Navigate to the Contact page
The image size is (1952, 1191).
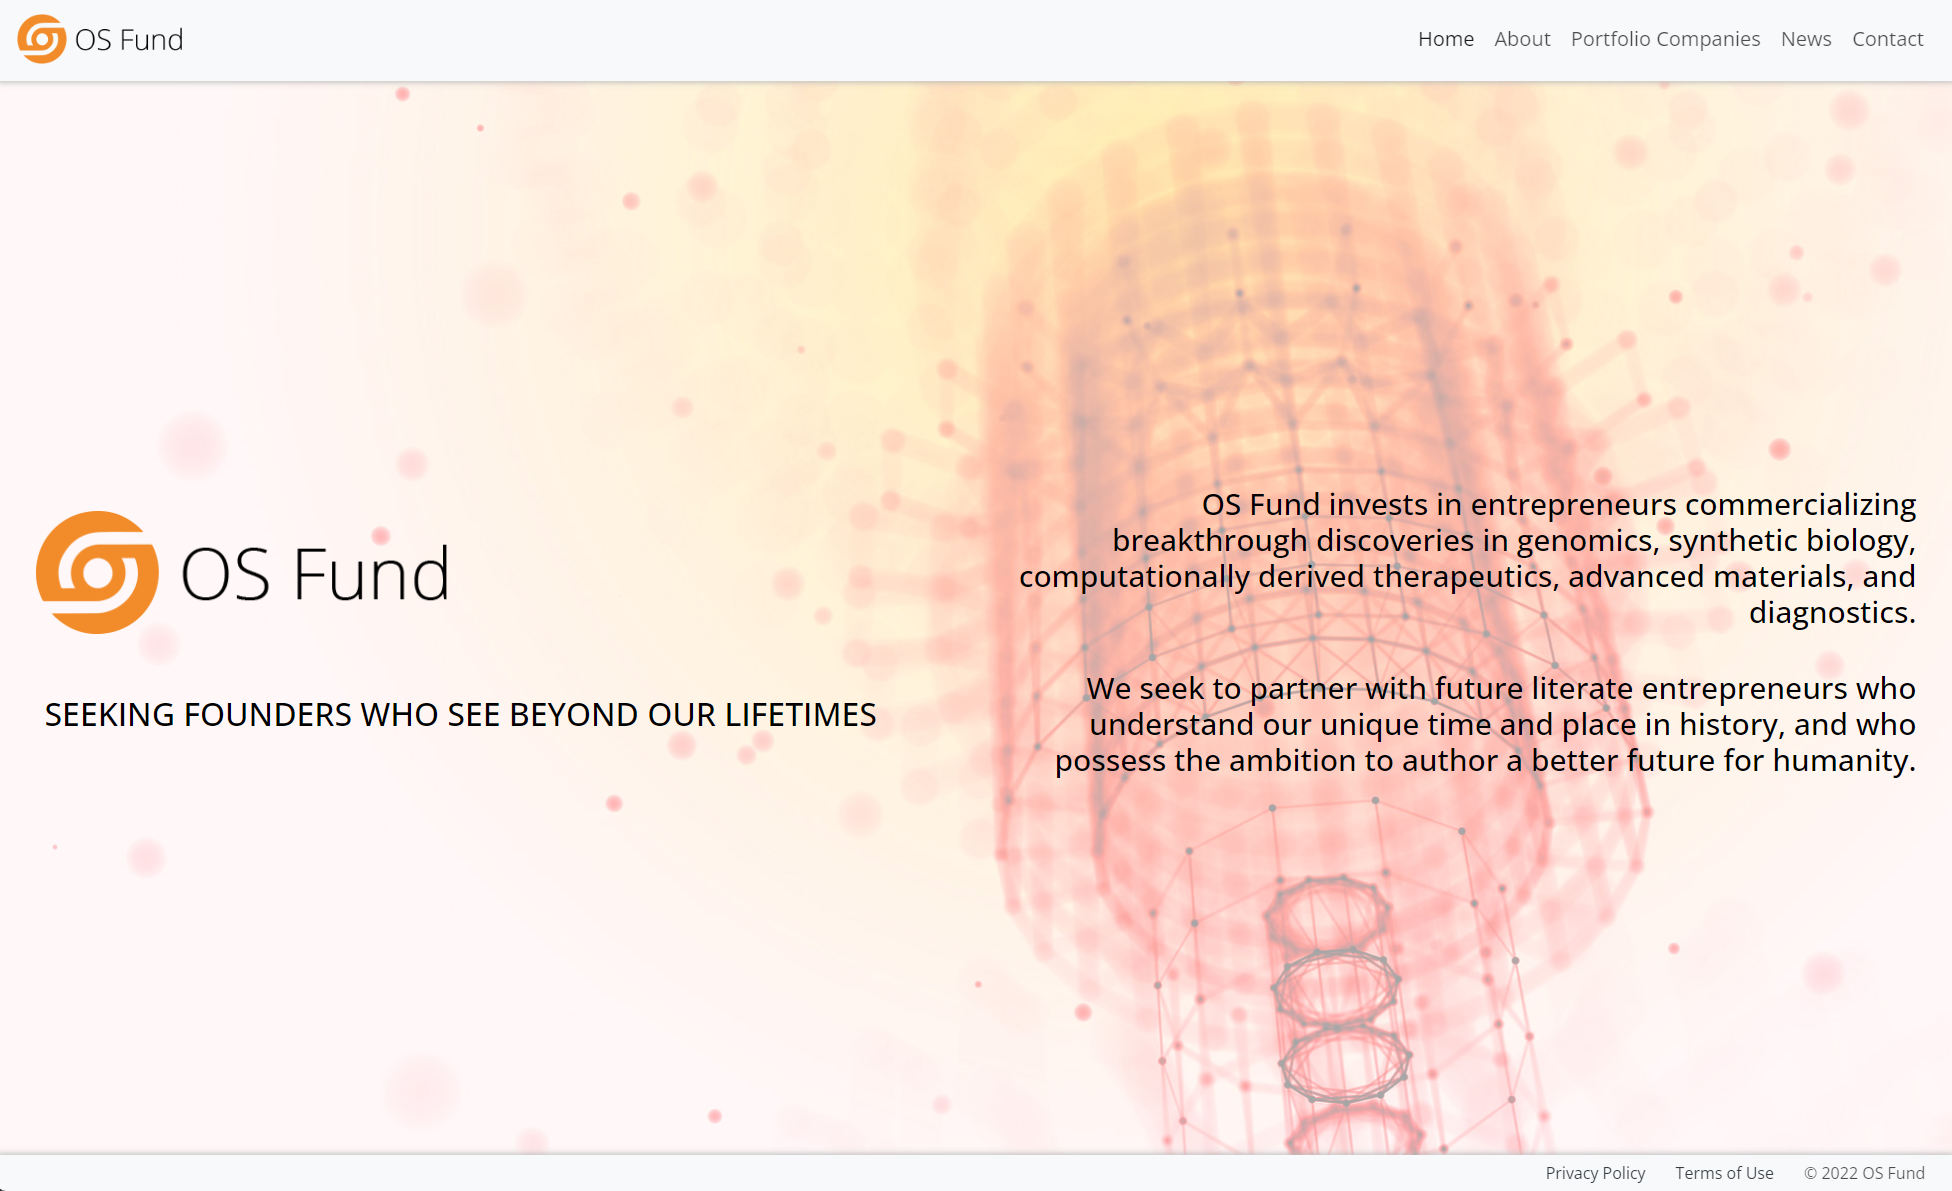tap(1888, 39)
